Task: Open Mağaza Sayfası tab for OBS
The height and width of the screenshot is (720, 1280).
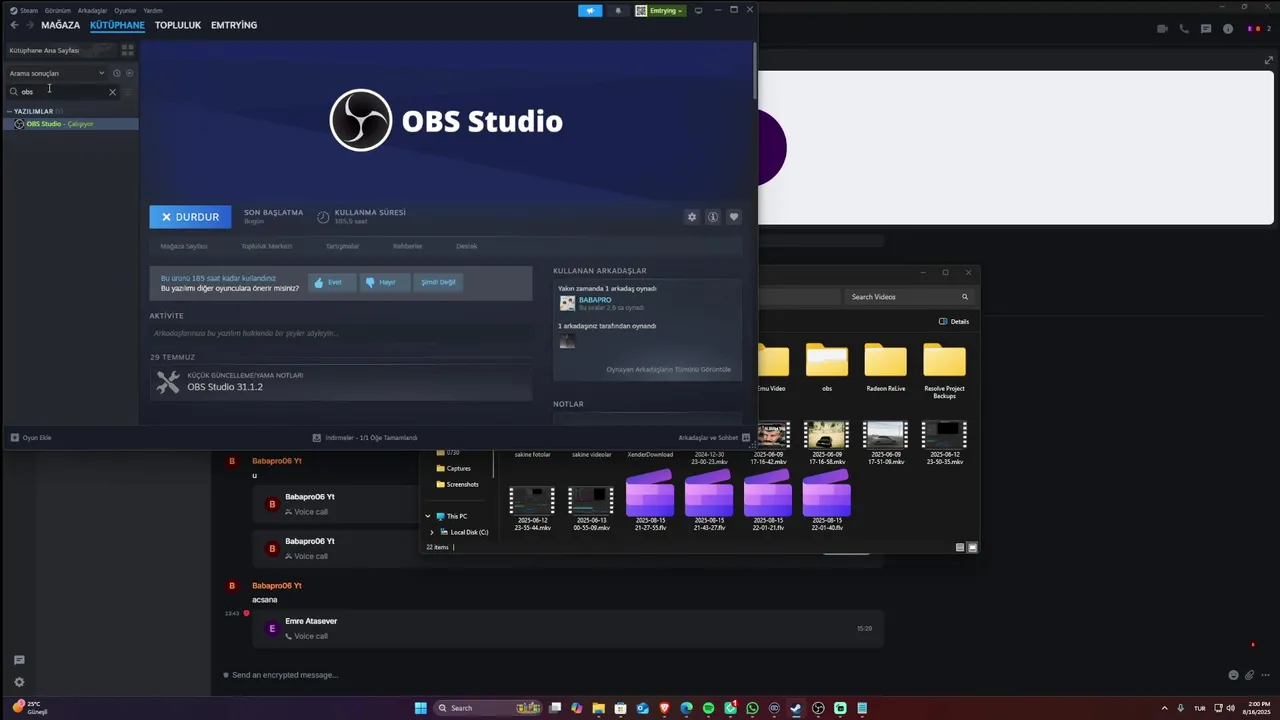Action: (184, 246)
